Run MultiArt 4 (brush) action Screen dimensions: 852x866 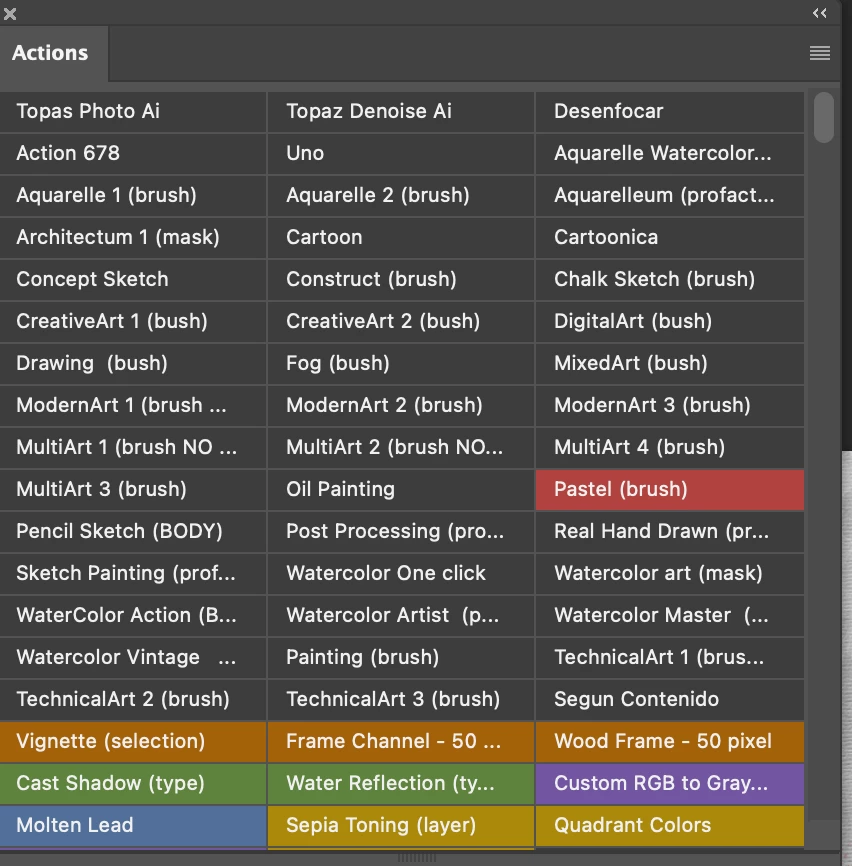pyautogui.click(x=670, y=447)
